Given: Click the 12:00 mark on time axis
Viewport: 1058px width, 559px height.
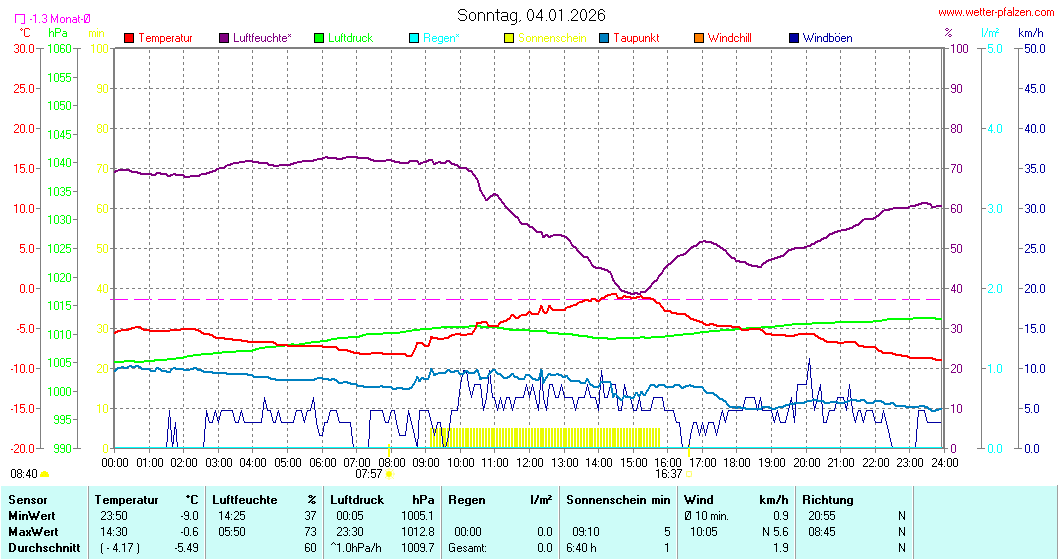Looking at the screenshot, I should tap(530, 462).
